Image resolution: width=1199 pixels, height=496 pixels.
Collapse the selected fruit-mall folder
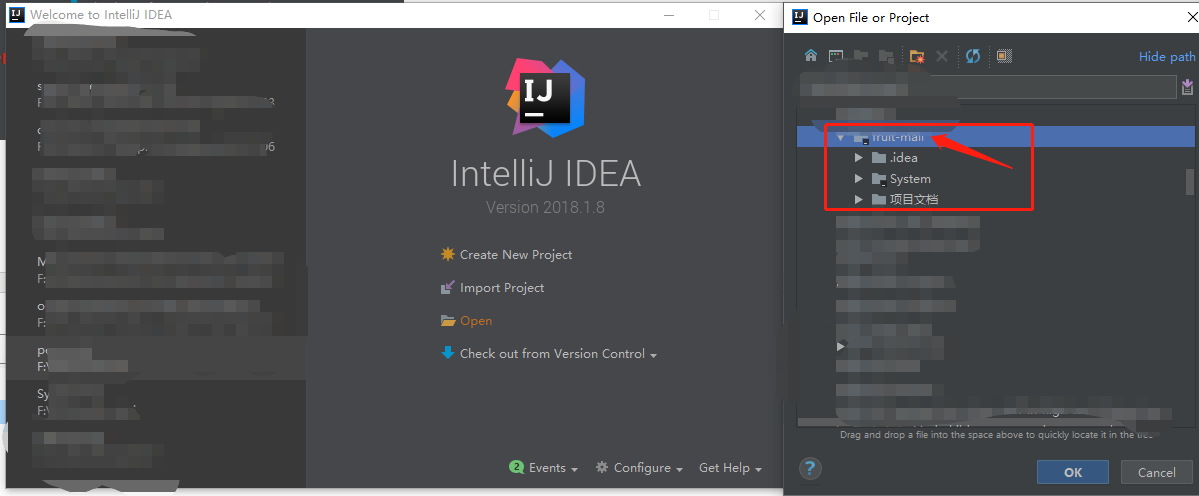(840, 138)
